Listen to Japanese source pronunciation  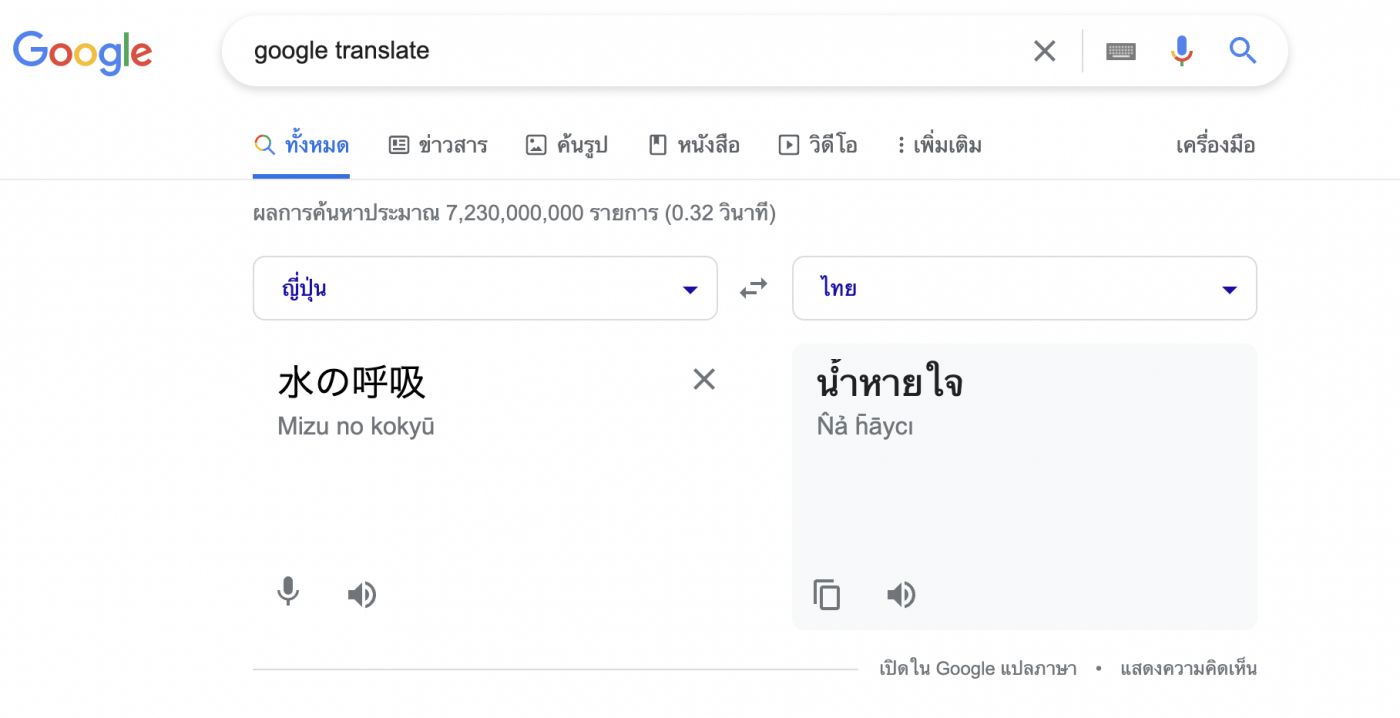pos(361,595)
